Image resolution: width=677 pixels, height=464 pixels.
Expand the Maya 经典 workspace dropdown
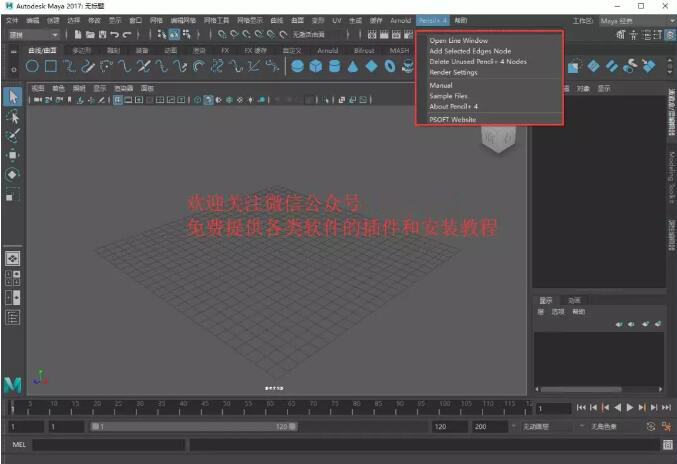627,20
